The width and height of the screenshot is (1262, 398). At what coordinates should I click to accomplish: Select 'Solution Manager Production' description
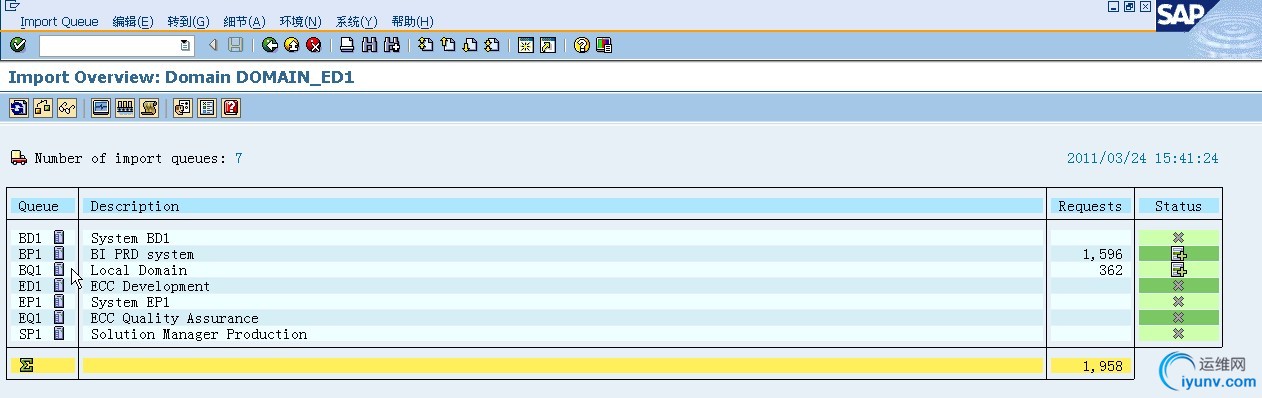(x=198, y=334)
